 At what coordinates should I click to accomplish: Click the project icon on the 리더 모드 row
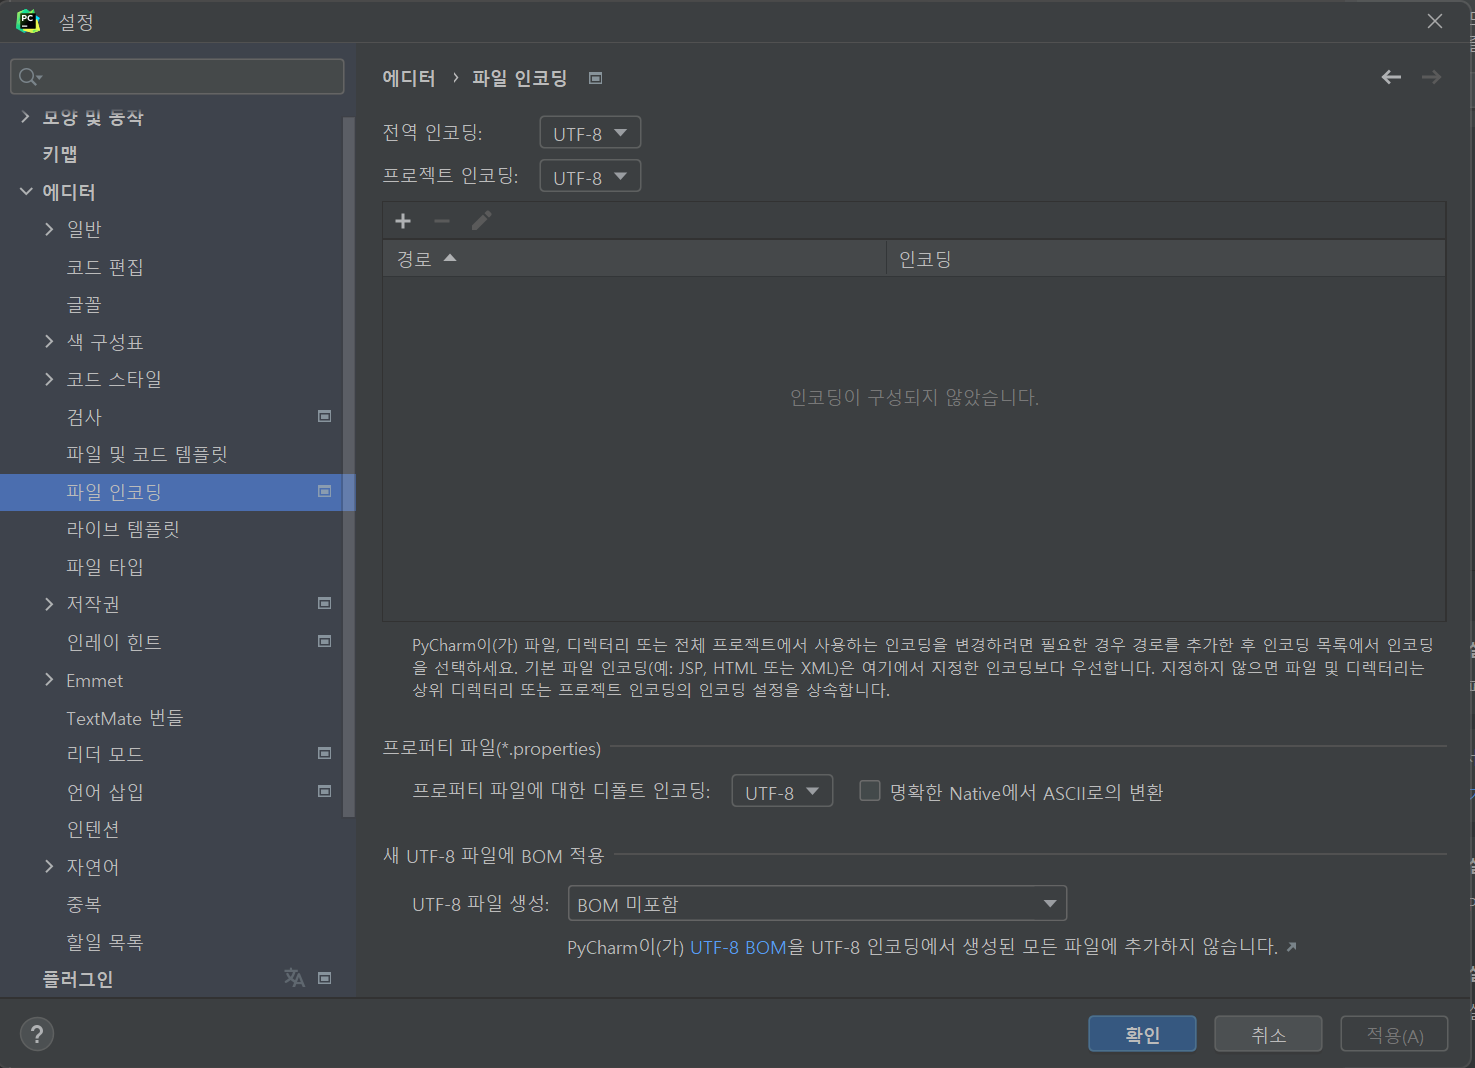324,753
